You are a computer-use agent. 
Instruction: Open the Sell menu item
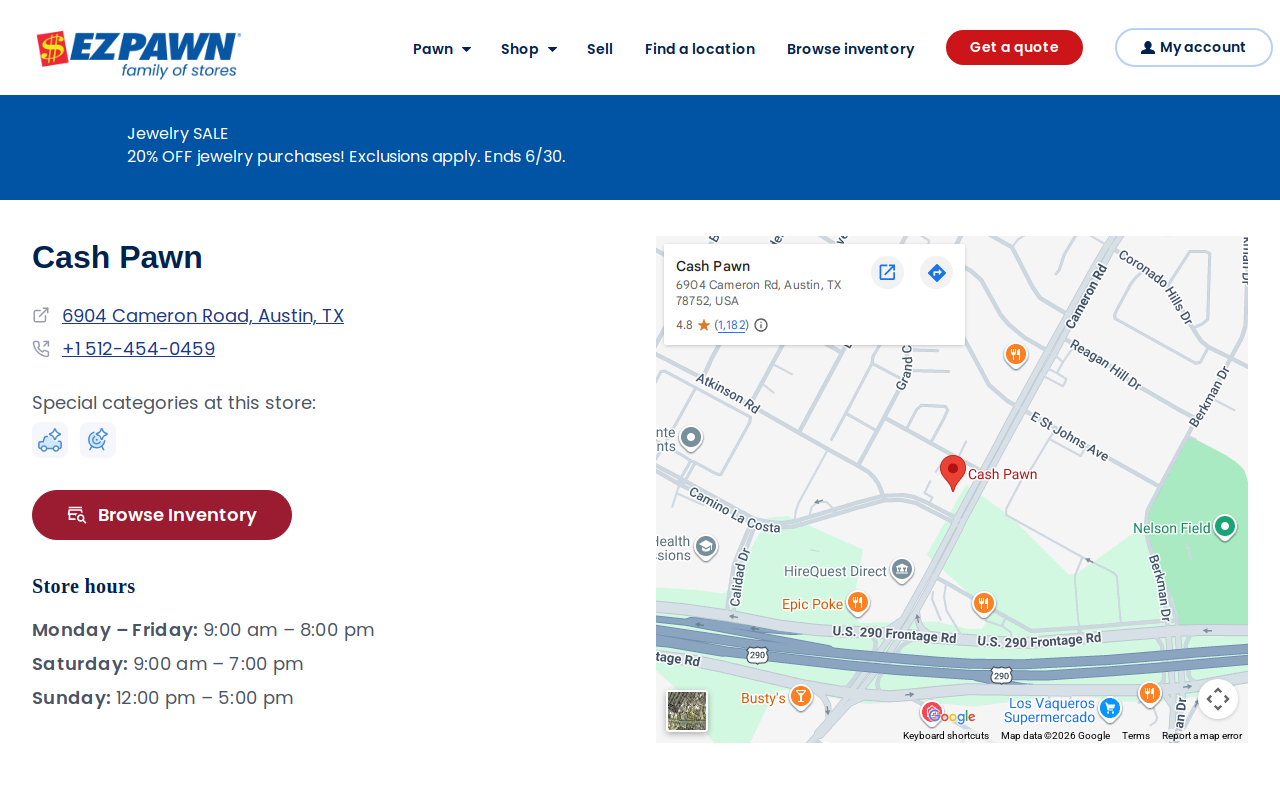[x=600, y=49]
